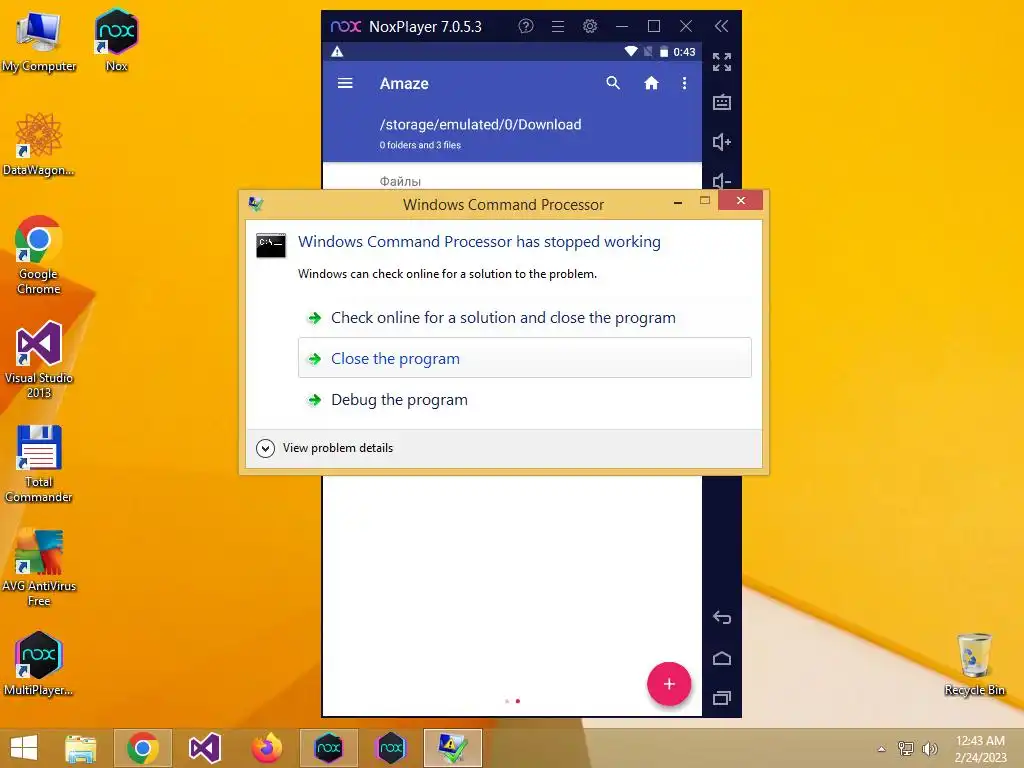The image size is (1024, 768).
Task: Open Amaze three-dot overflow menu
Action: [x=684, y=83]
